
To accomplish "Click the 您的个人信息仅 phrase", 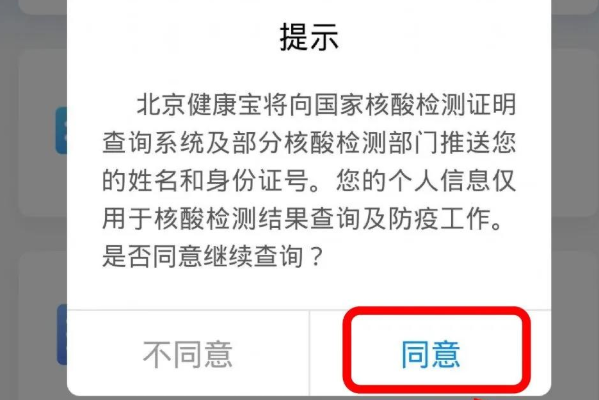I will pyautogui.click(x=426, y=180).
